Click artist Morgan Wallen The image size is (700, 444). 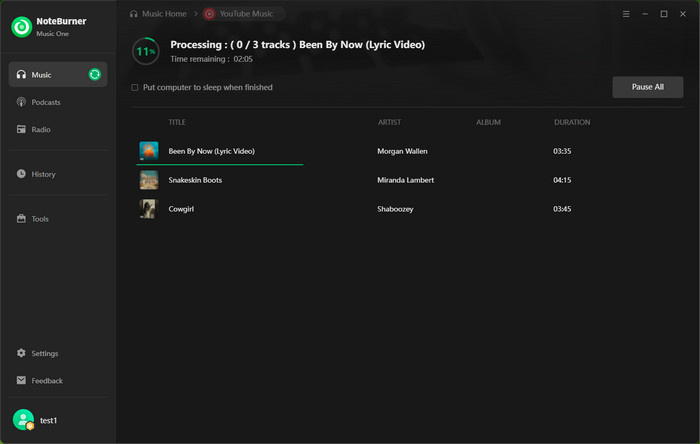click(x=402, y=151)
